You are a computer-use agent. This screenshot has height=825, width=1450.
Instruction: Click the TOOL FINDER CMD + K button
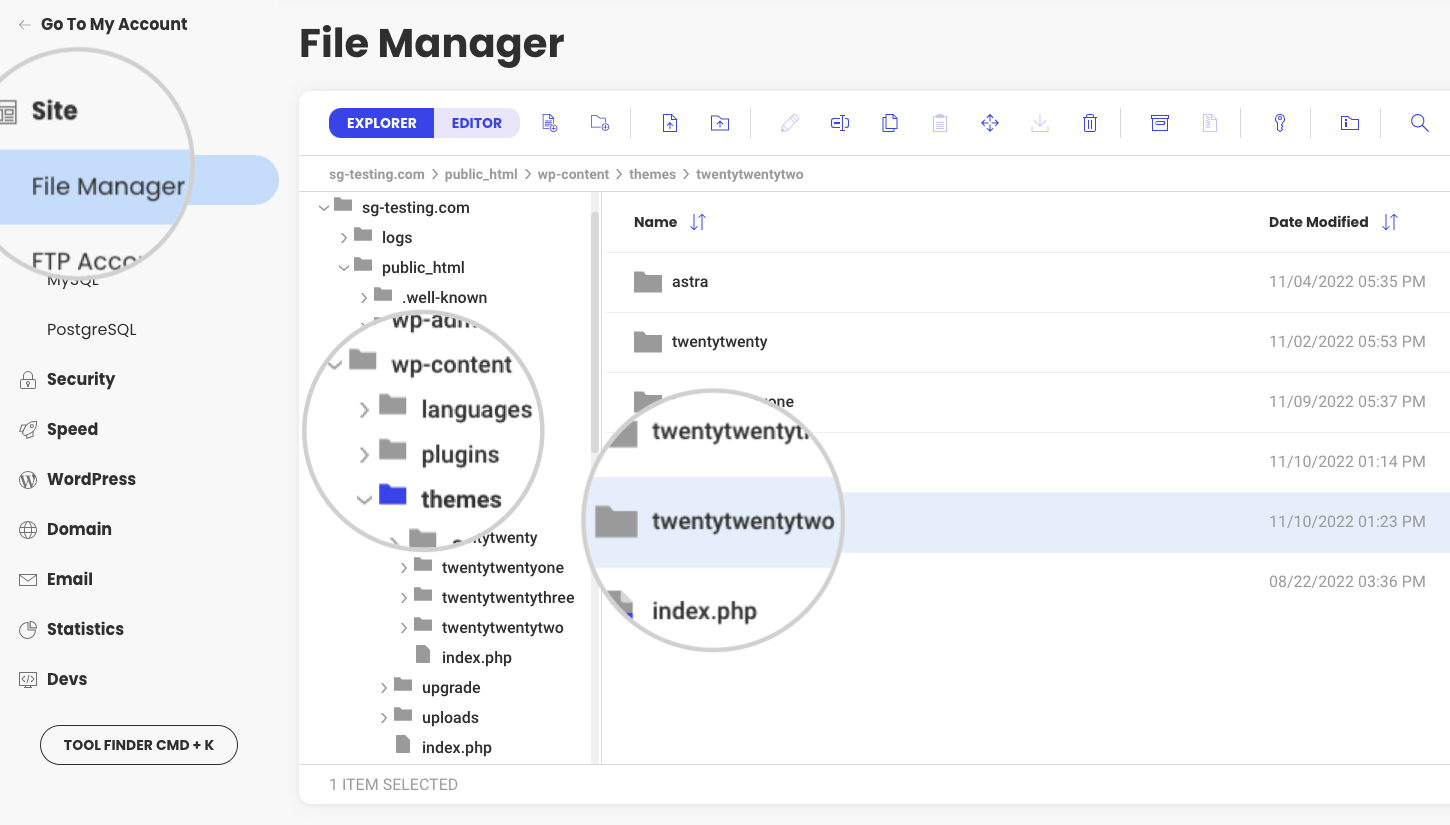click(139, 745)
